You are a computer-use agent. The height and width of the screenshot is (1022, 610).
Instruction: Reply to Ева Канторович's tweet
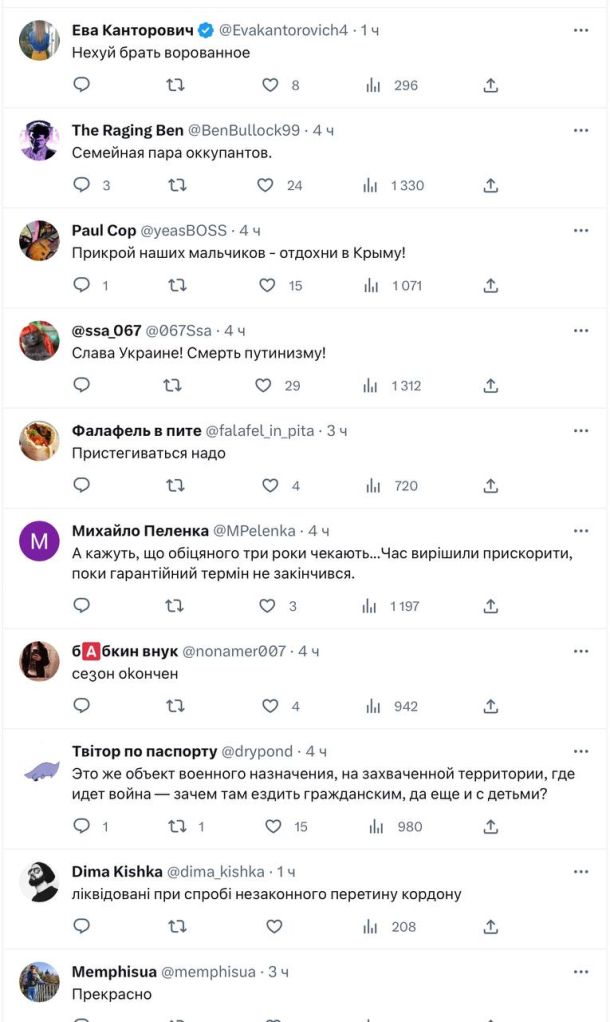tap(82, 86)
